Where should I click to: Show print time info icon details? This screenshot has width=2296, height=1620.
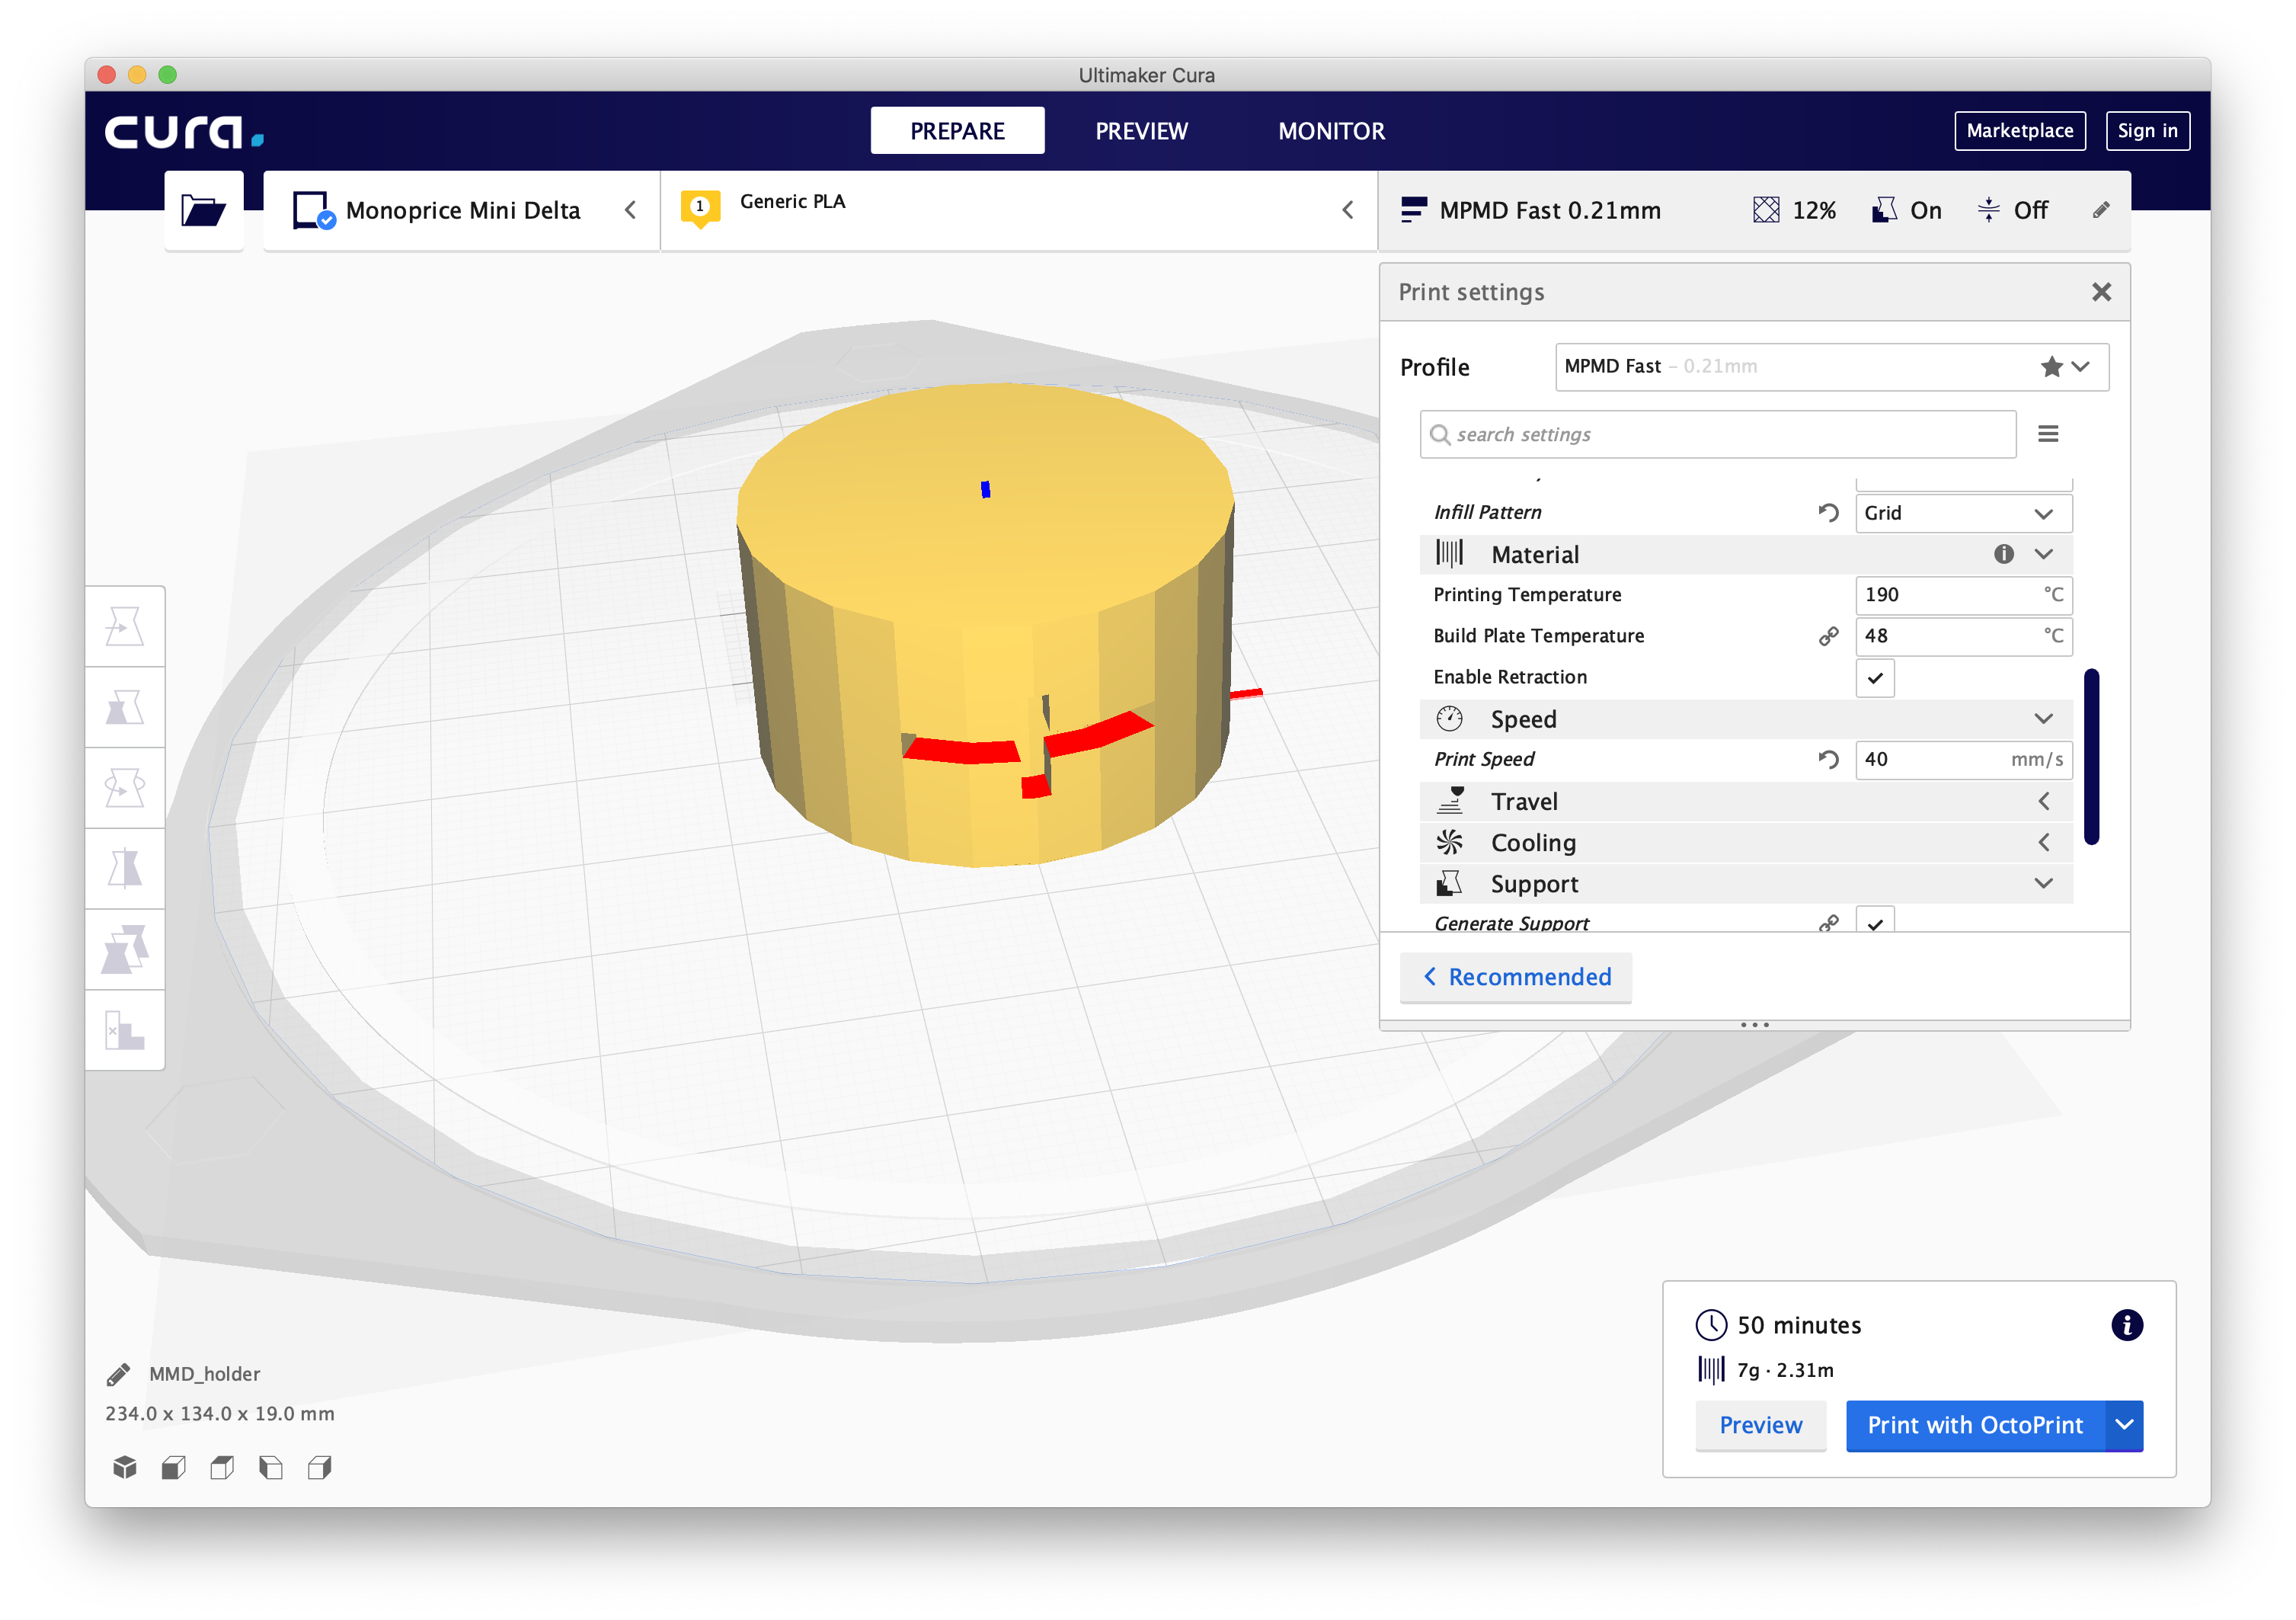2126,1325
